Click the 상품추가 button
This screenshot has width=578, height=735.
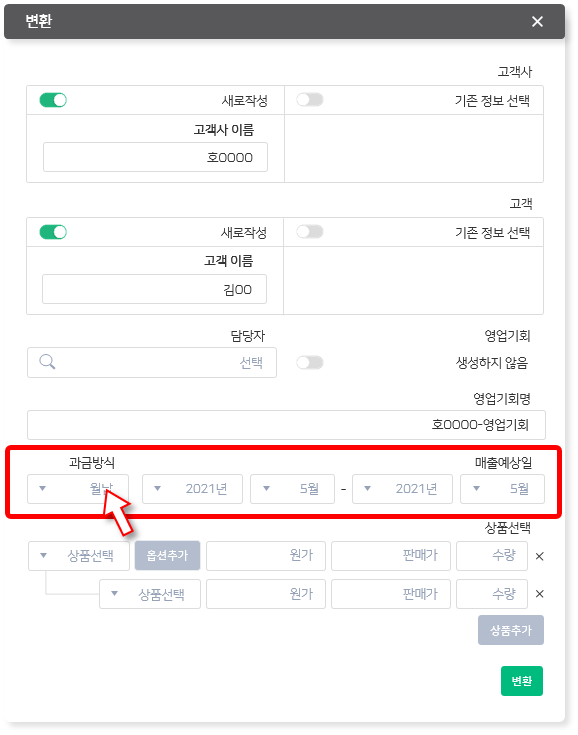point(511,630)
